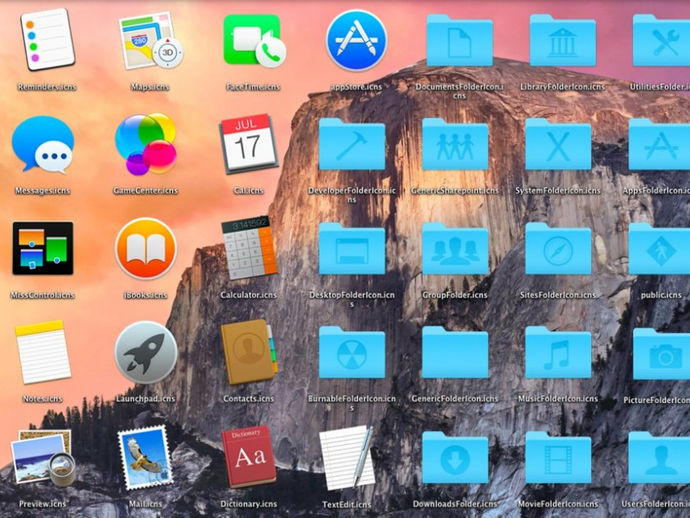Select the BurnableFolderIcon.icns folder

pos(352,353)
